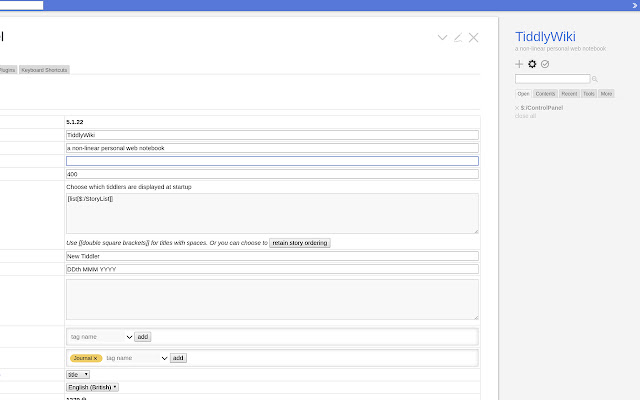Edit the New Tiddler title field
Viewport: 640px width, 400px height.
click(272, 256)
